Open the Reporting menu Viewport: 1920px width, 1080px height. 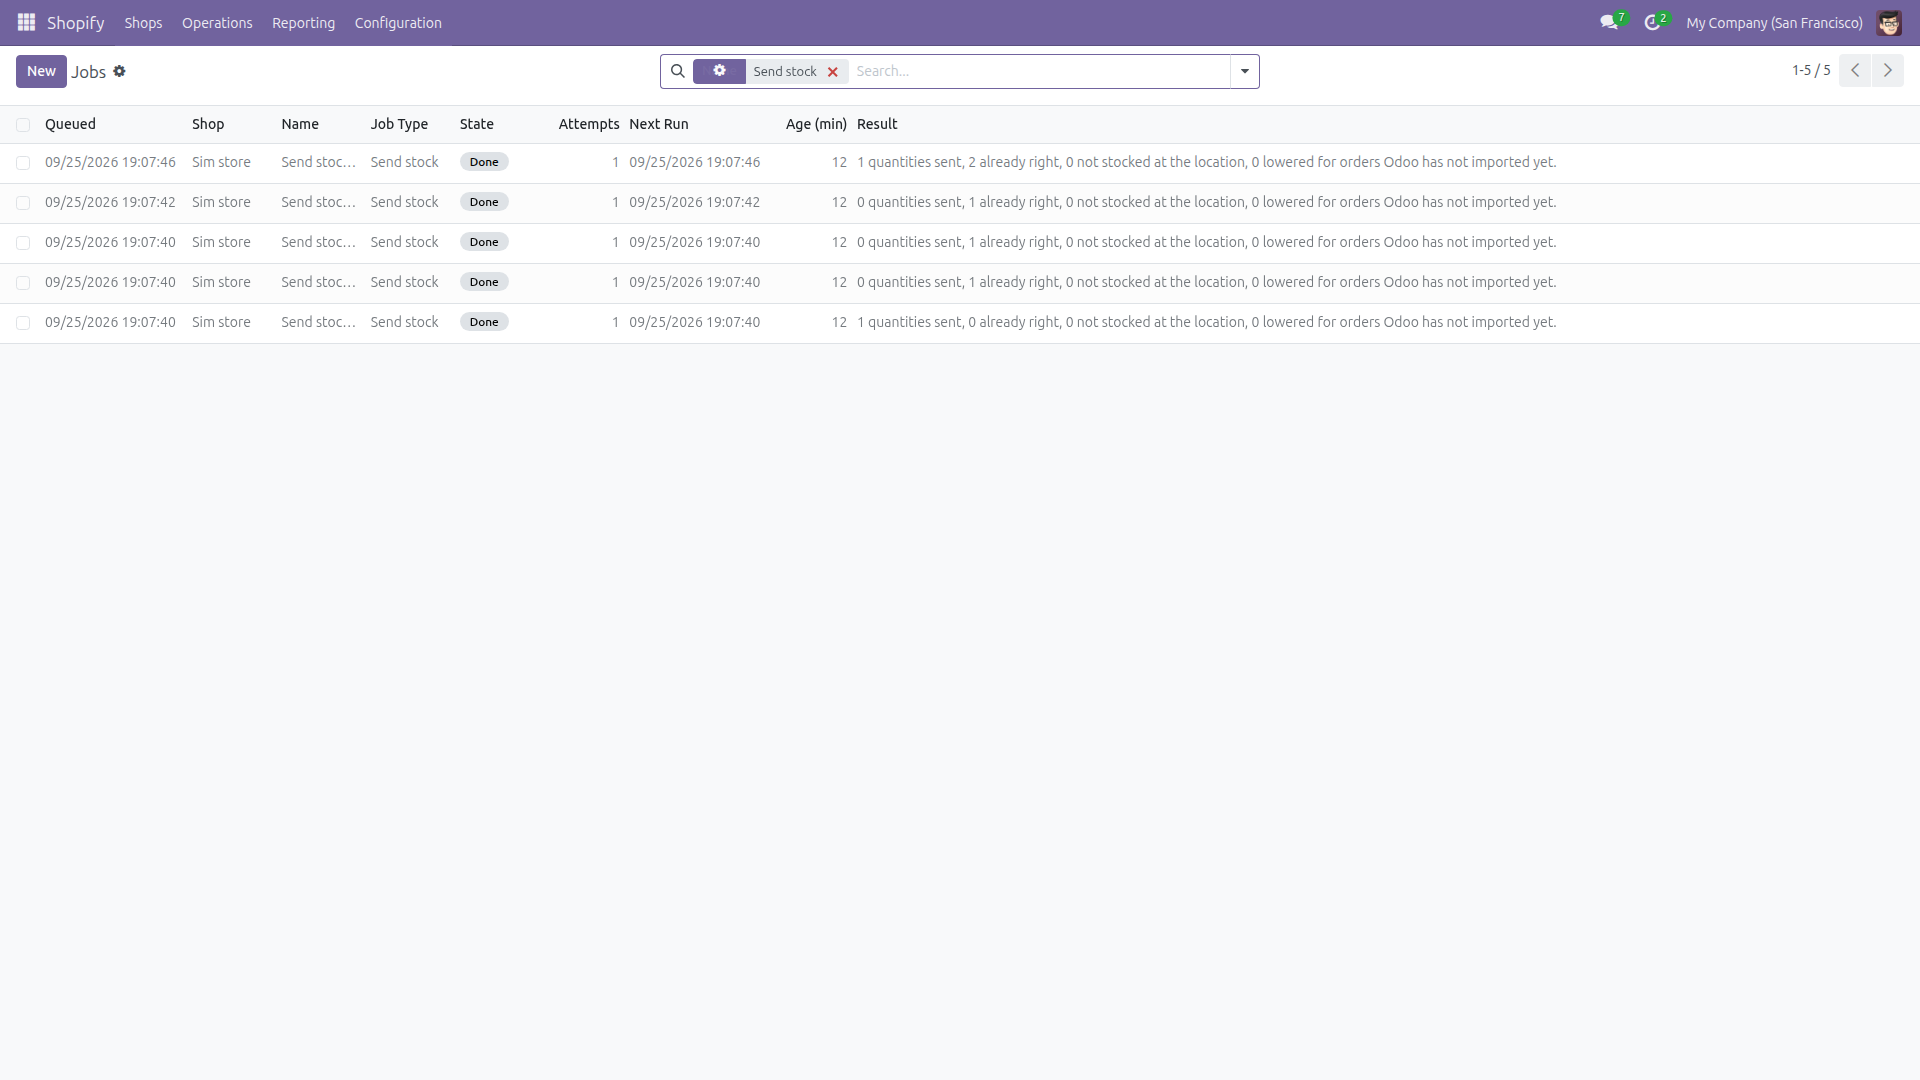(x=303, y=23)
